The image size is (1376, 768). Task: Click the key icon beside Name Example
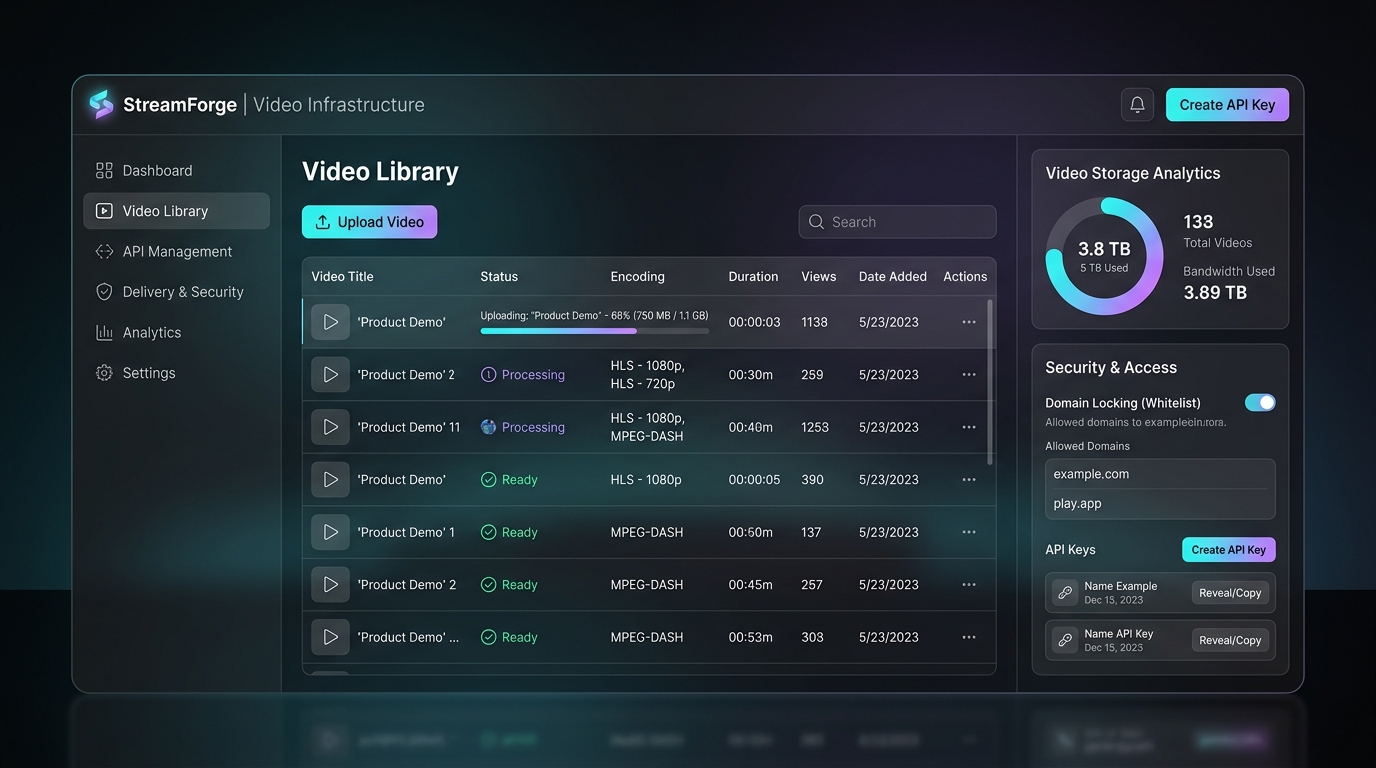click(1065, 593)
